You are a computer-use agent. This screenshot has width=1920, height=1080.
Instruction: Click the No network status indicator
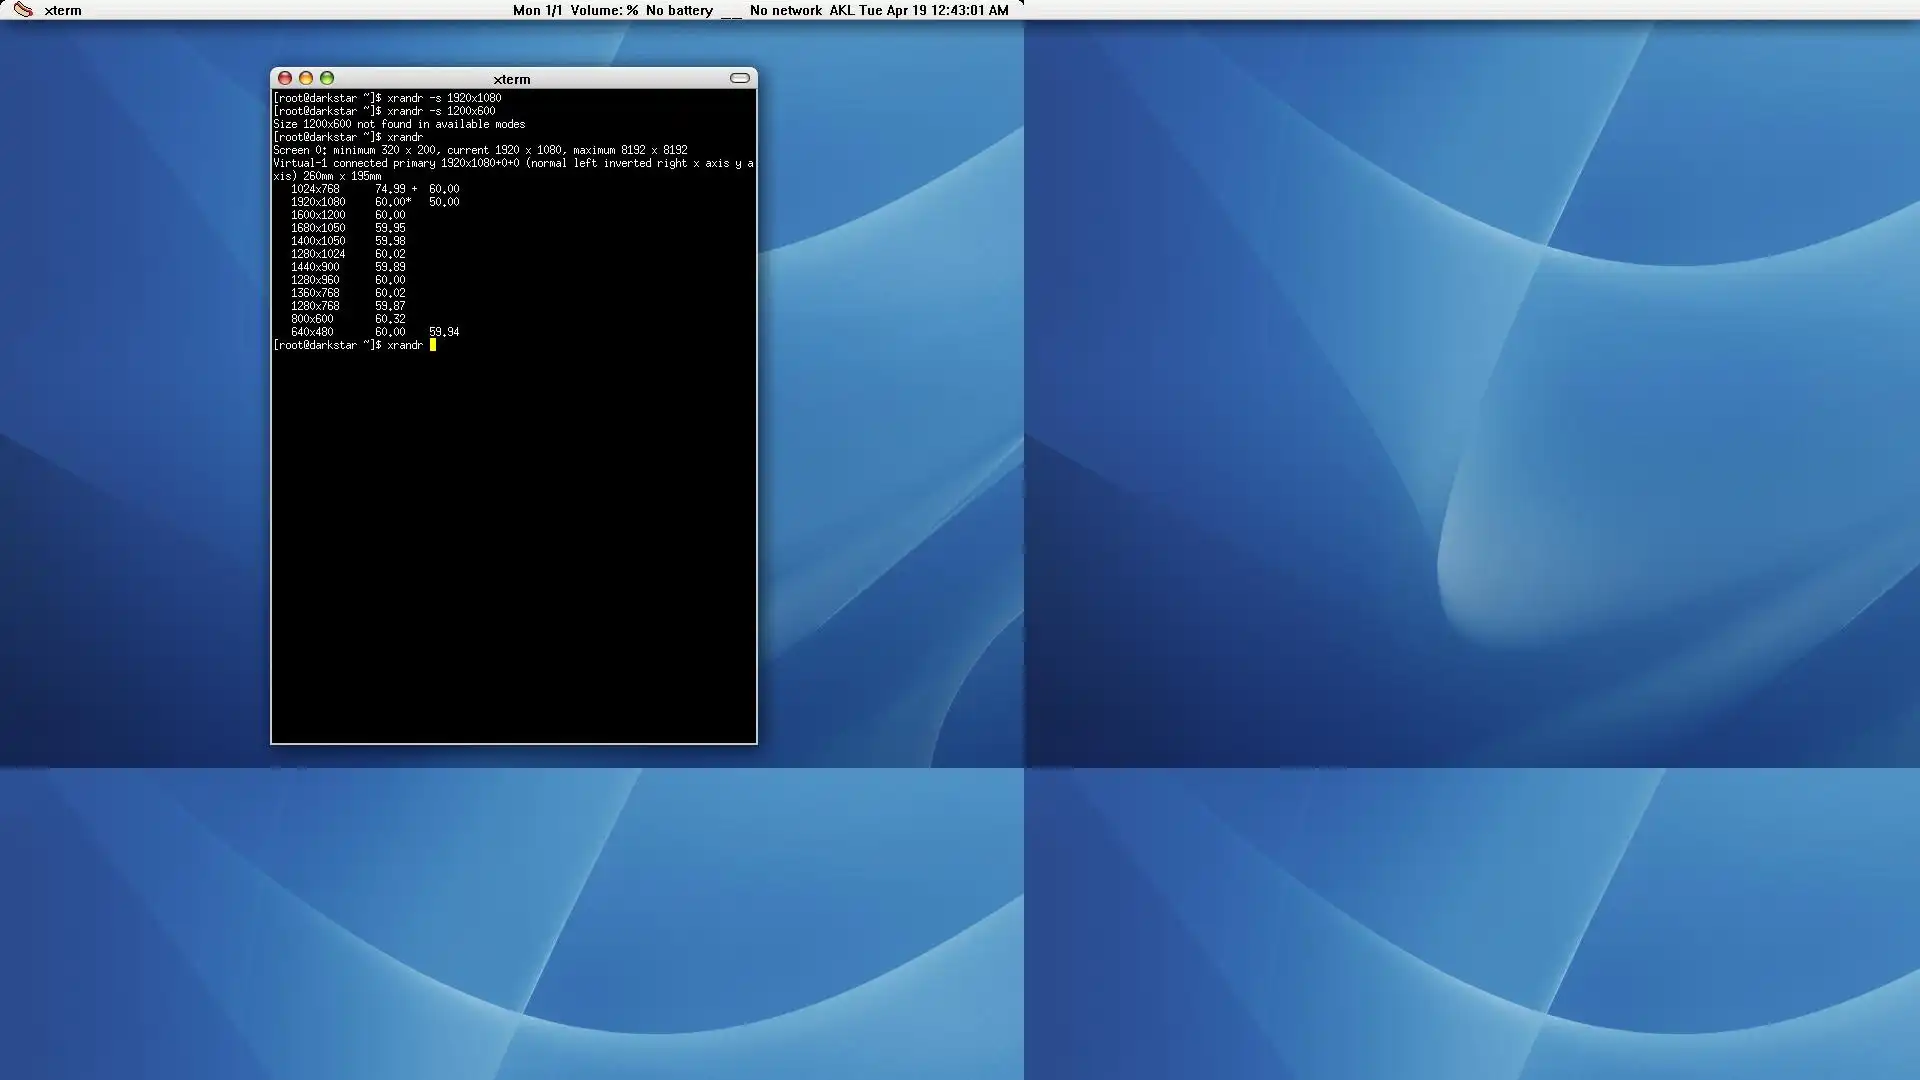click(785, 10)
